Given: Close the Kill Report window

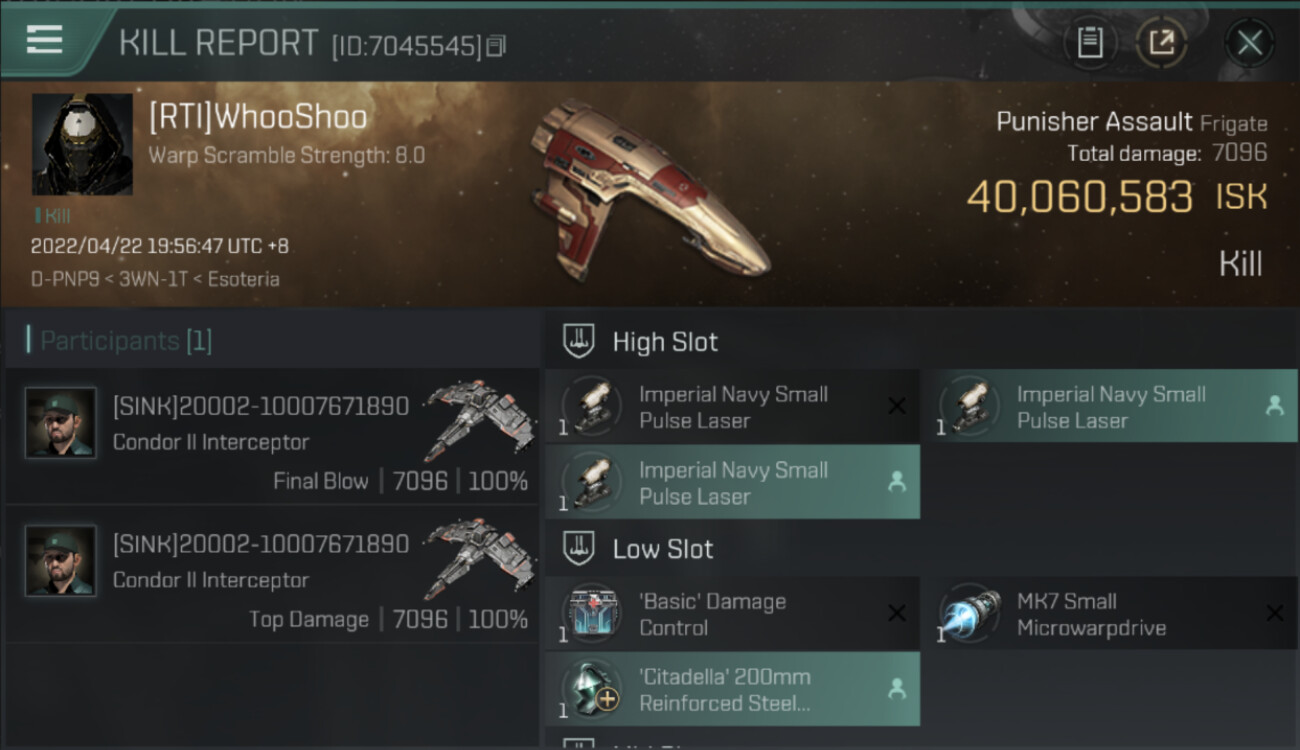Looking at the screenshot, I should pos(1249,42).
